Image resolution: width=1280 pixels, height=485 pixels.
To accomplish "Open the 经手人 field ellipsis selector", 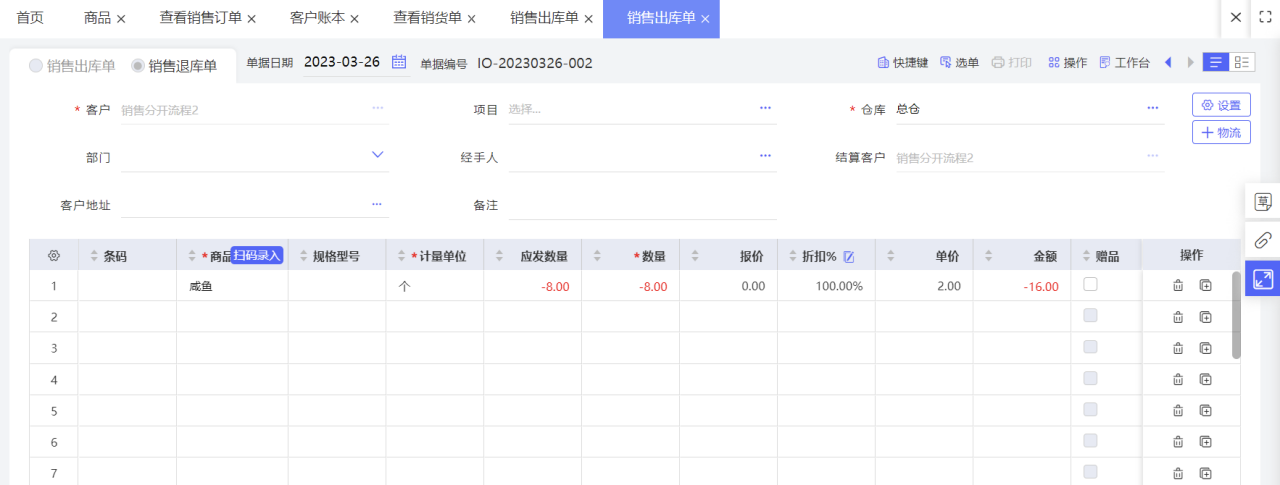I will [765, 155].
